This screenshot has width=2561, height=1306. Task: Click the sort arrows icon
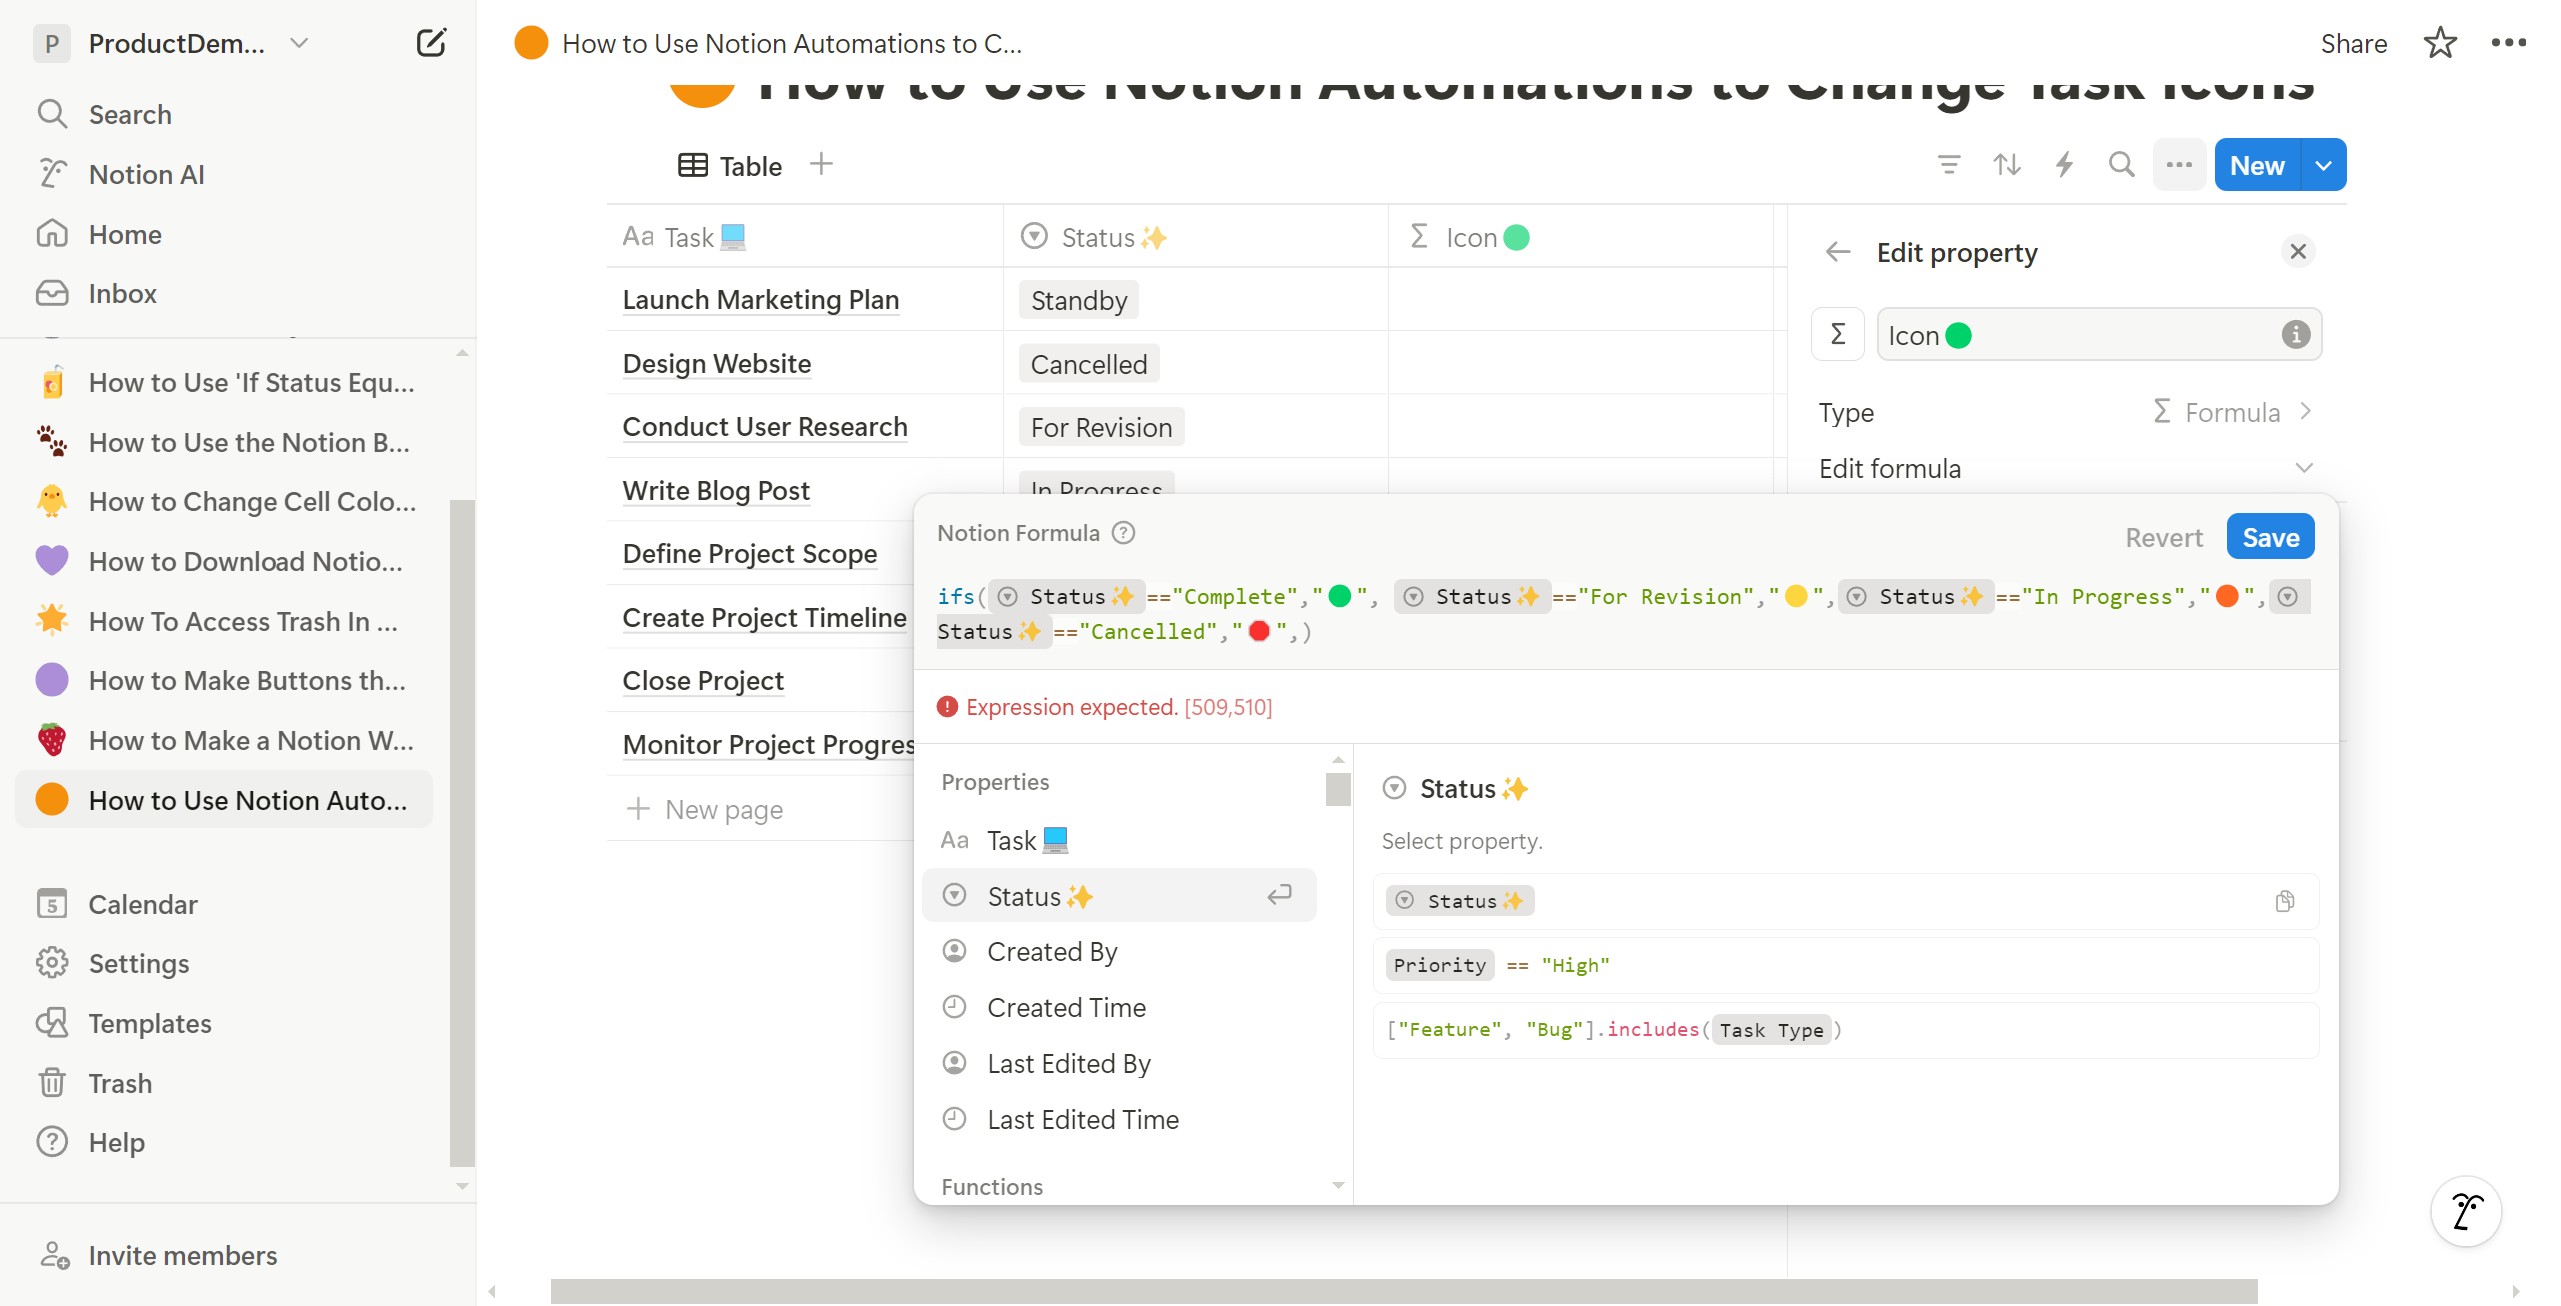[x=2006, y=165]
